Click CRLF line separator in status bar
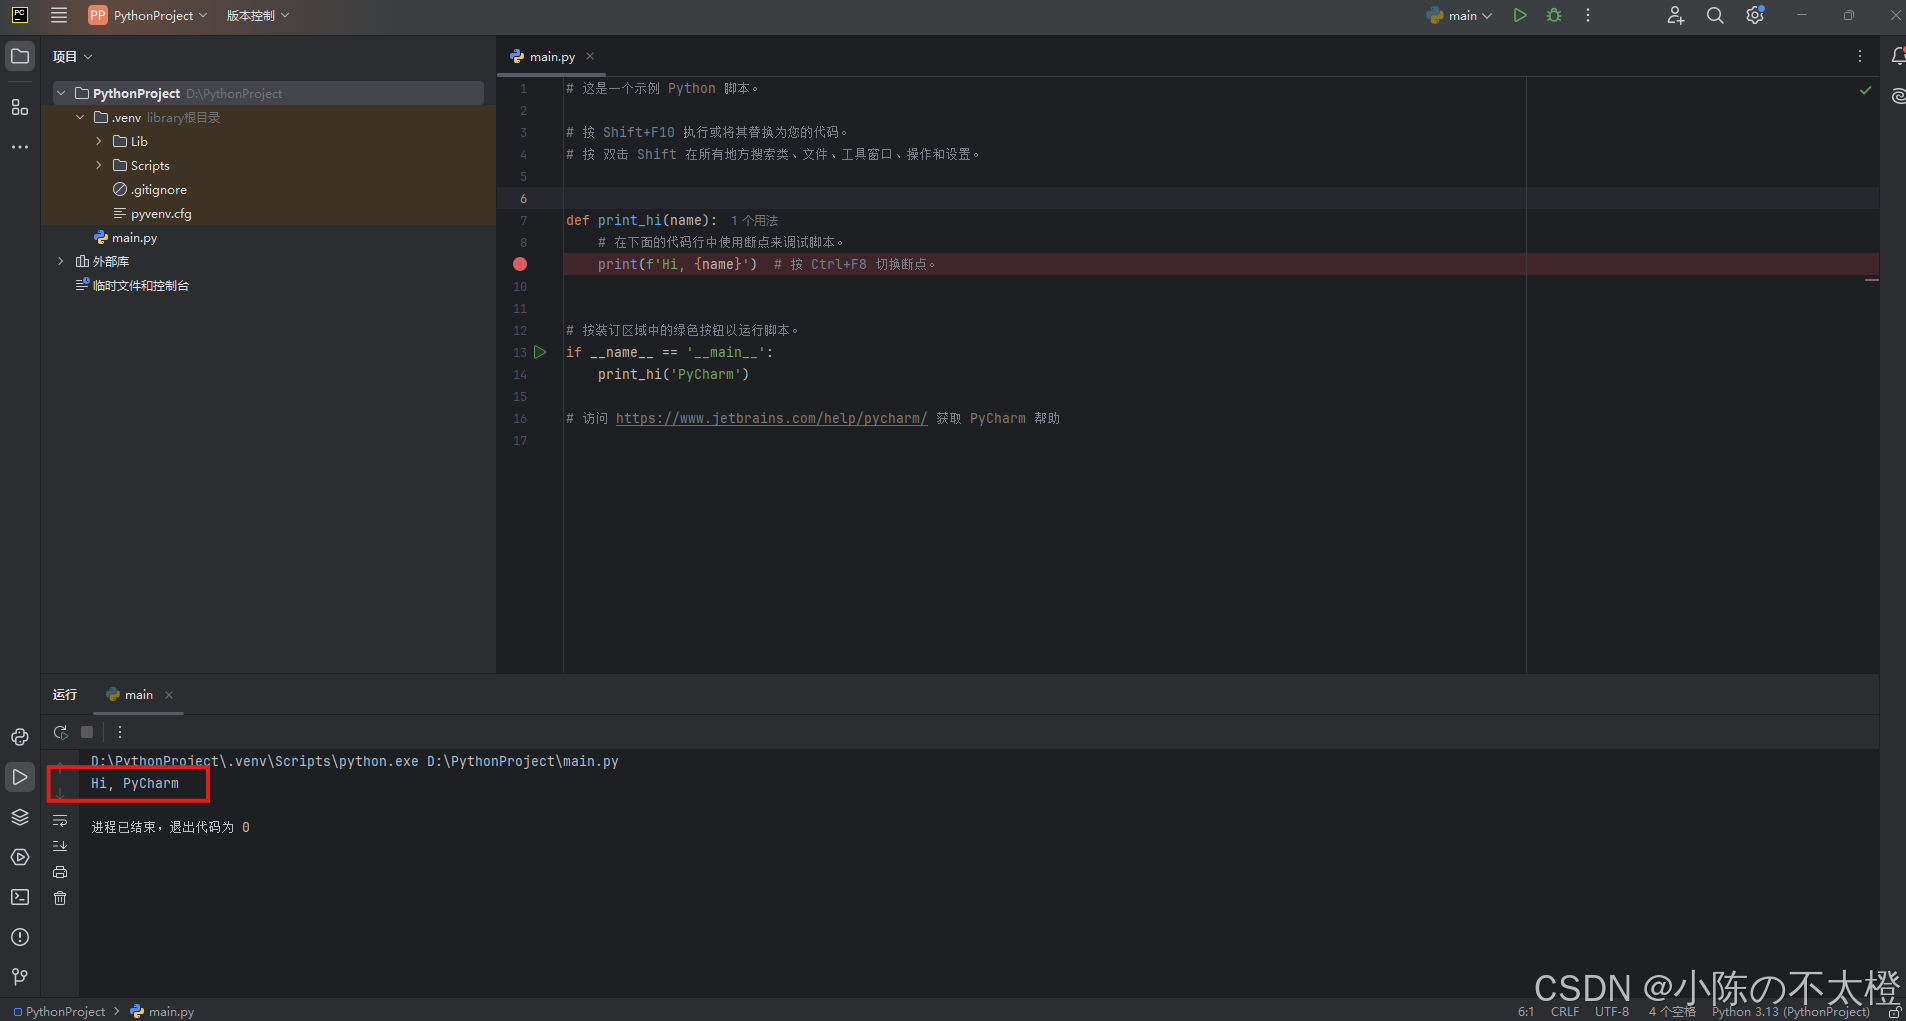Screen dimensions: 1906x1021 (1565, 1011)
